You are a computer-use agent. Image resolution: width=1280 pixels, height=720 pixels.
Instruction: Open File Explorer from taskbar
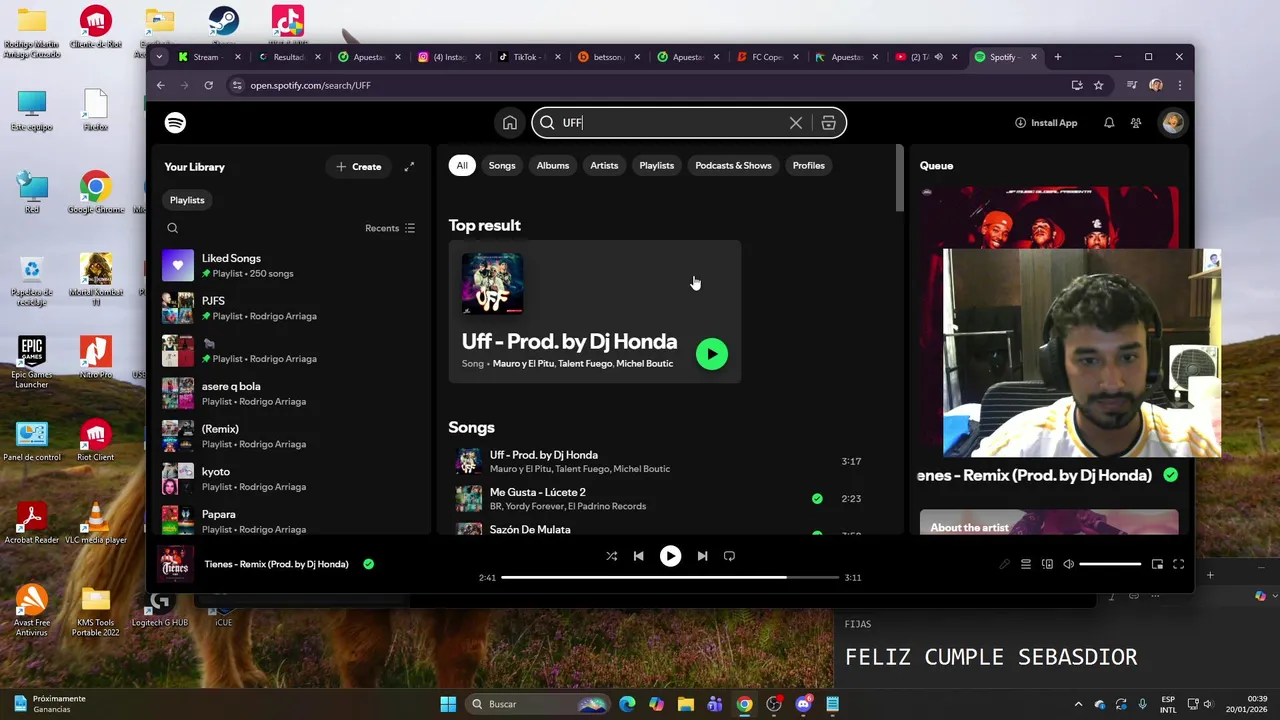pyautogui.click(x=686, y=704)
